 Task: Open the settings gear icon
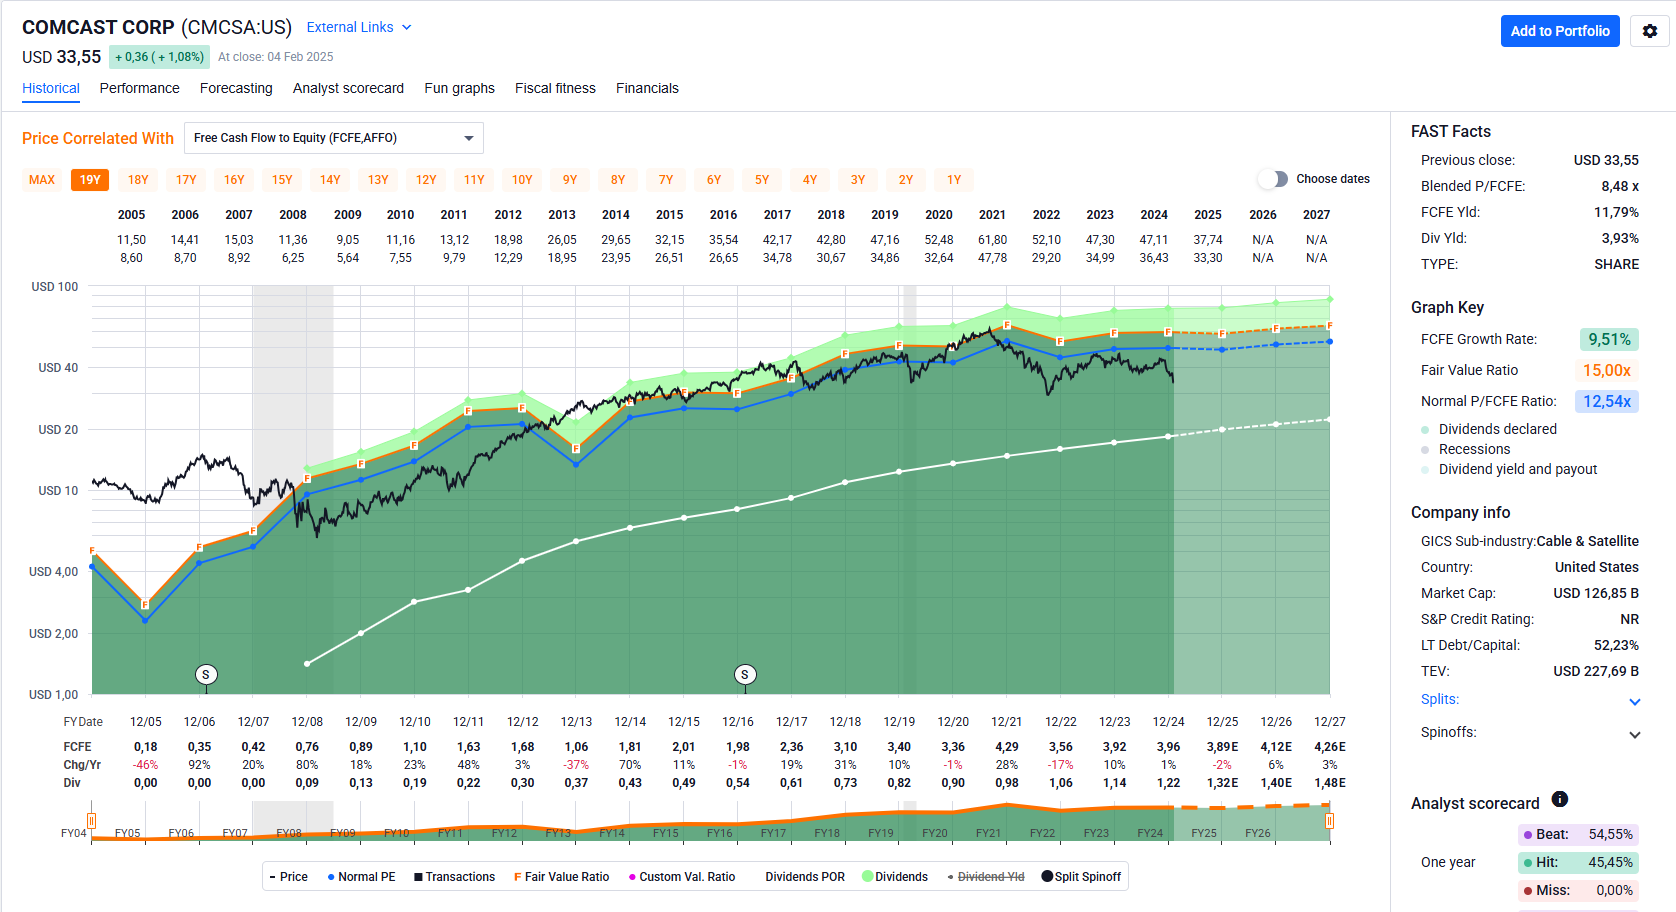[1649, 31]
